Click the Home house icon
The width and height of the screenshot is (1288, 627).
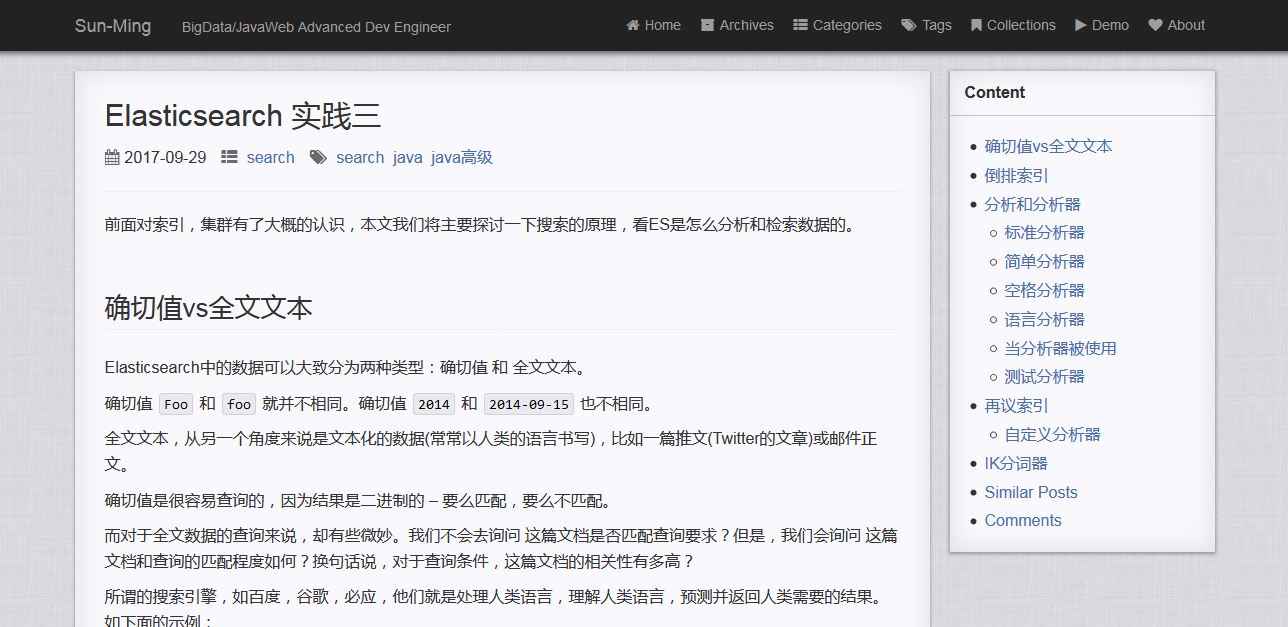633,25
